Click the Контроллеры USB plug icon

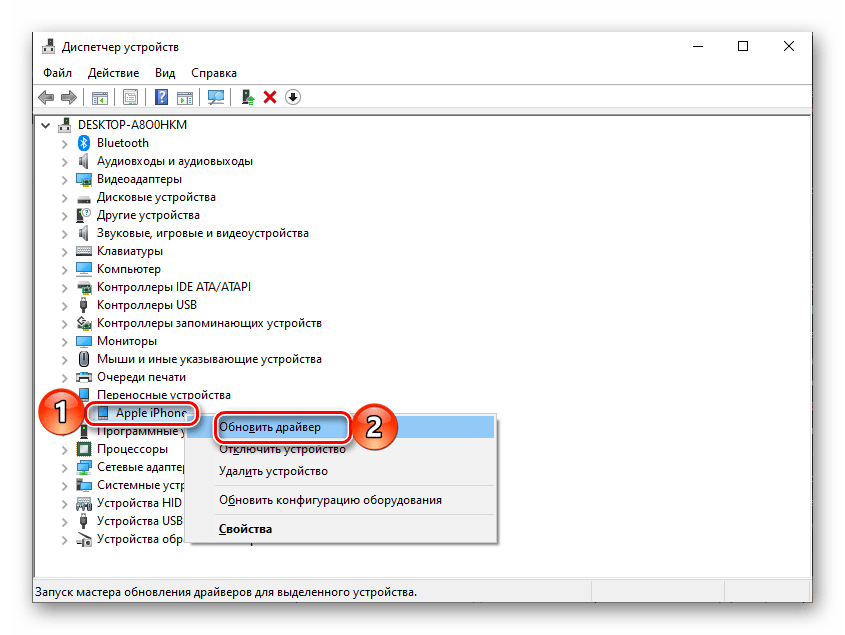[x=84, y=305]
